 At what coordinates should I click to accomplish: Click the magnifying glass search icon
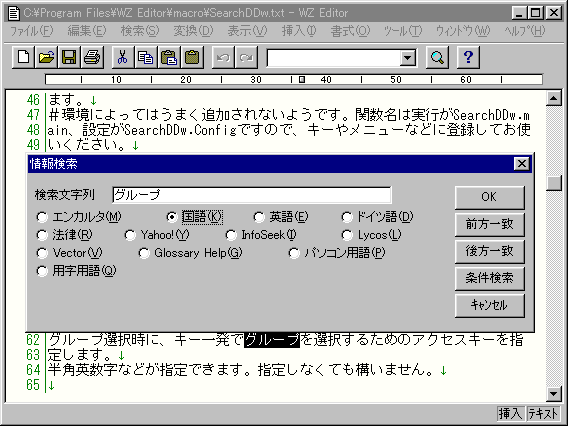(x=437, y=57)
